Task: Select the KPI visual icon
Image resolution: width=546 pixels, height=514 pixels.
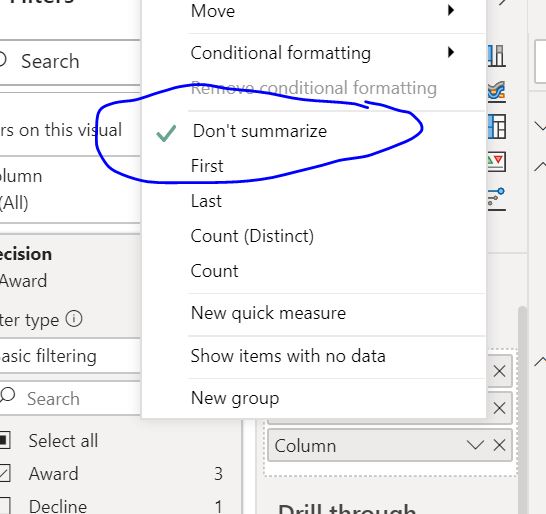Action: 497,162
